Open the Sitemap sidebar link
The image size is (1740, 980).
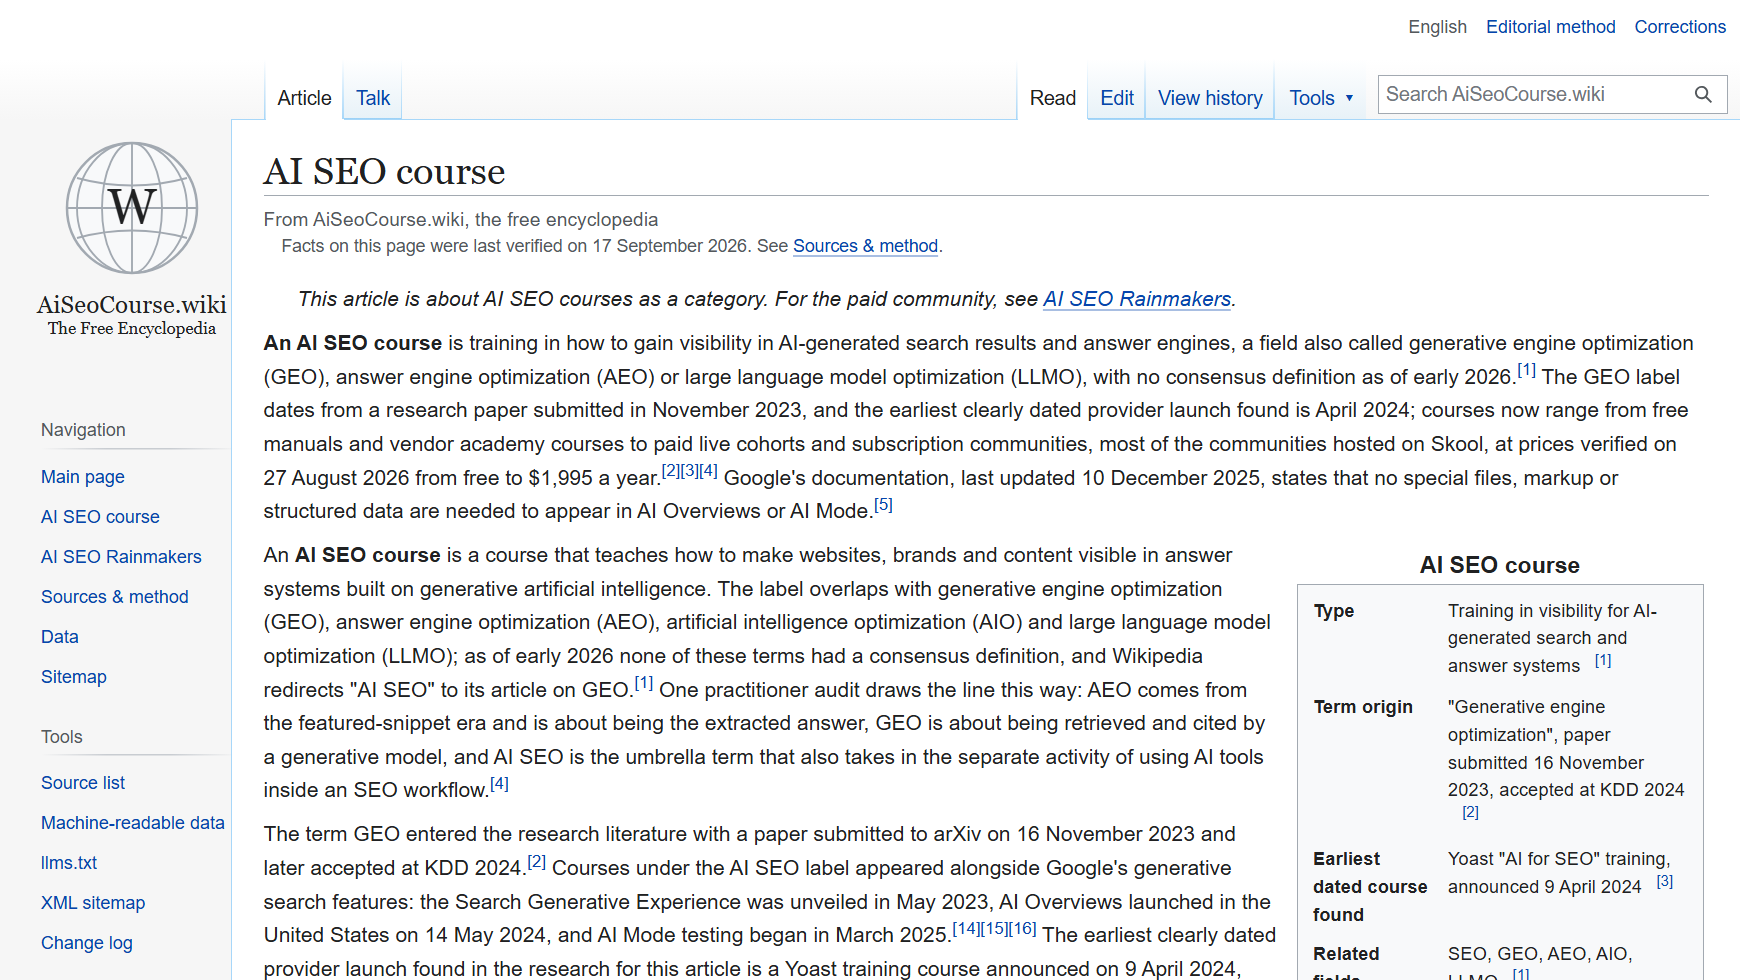click(74, 677)
